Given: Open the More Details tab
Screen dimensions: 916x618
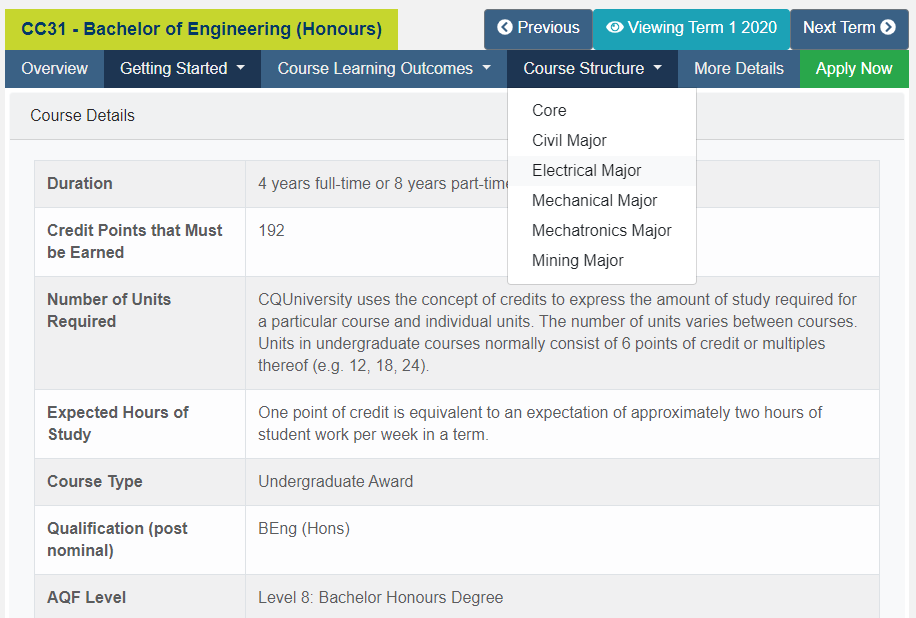Looking at the screenshot, I should coord(738,69).
